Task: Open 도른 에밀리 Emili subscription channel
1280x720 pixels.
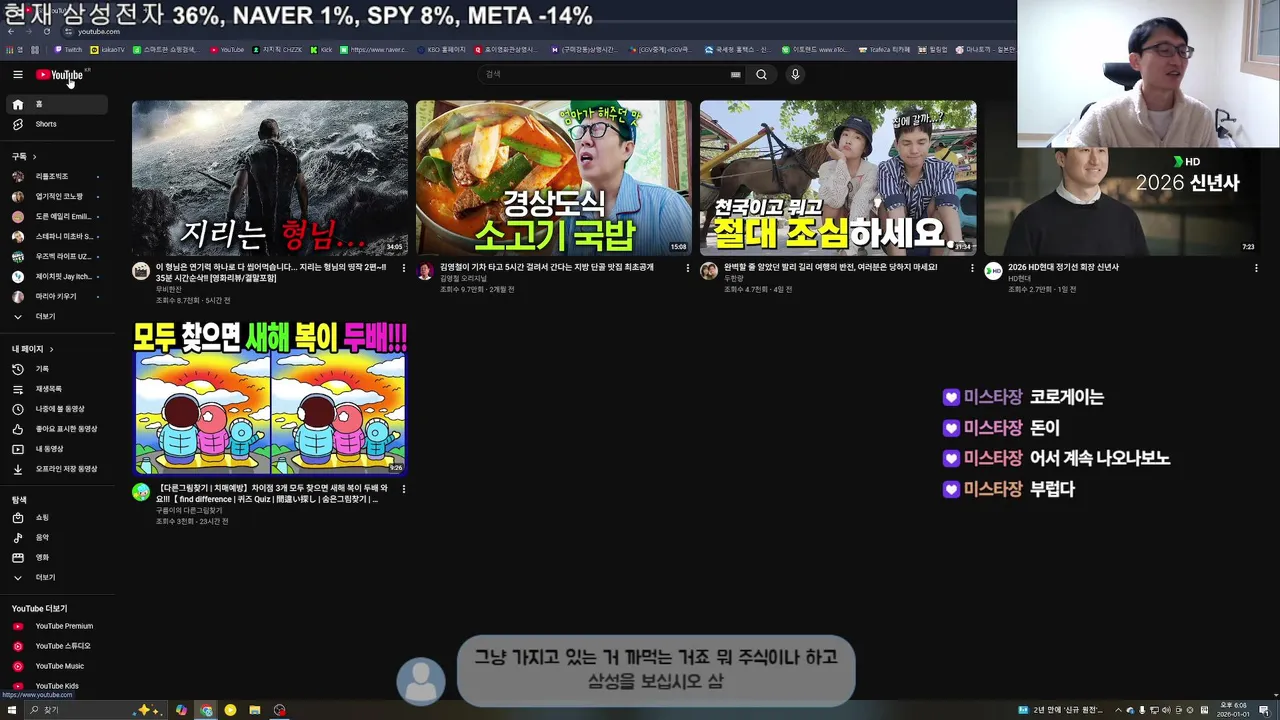Action: pyautogui.click(x=58, y=216)
